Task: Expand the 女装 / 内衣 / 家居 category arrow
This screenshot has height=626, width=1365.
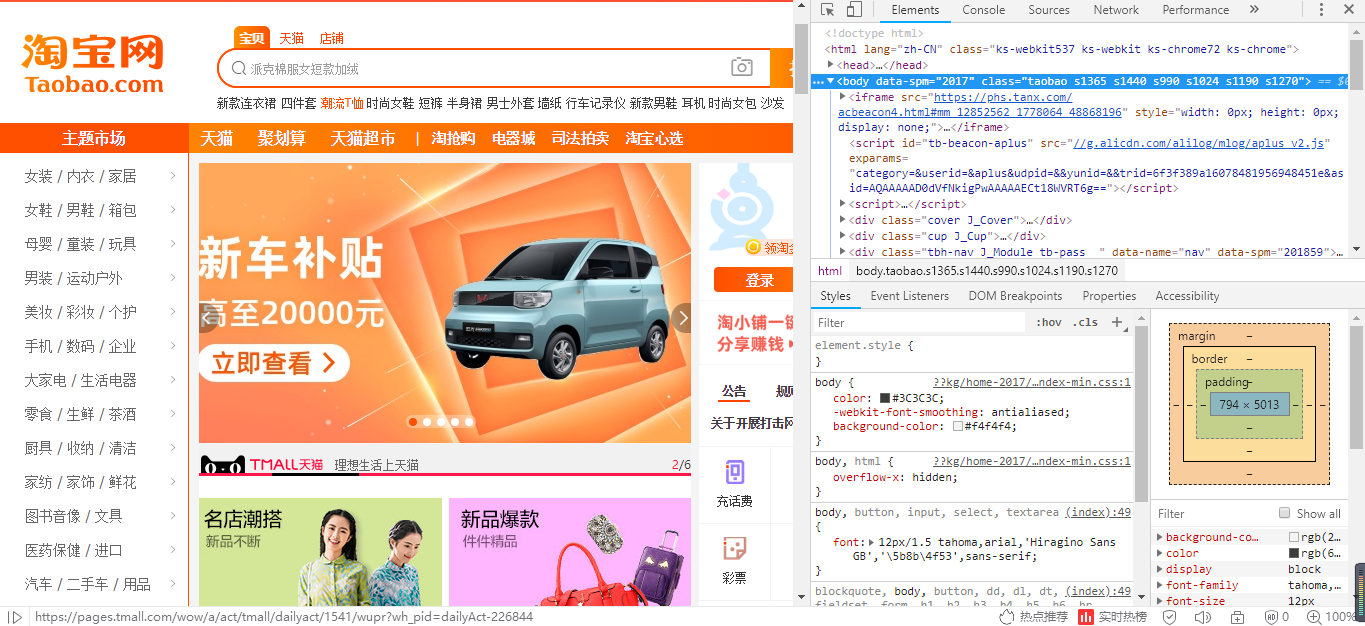Action: click(x=173, y=176)
